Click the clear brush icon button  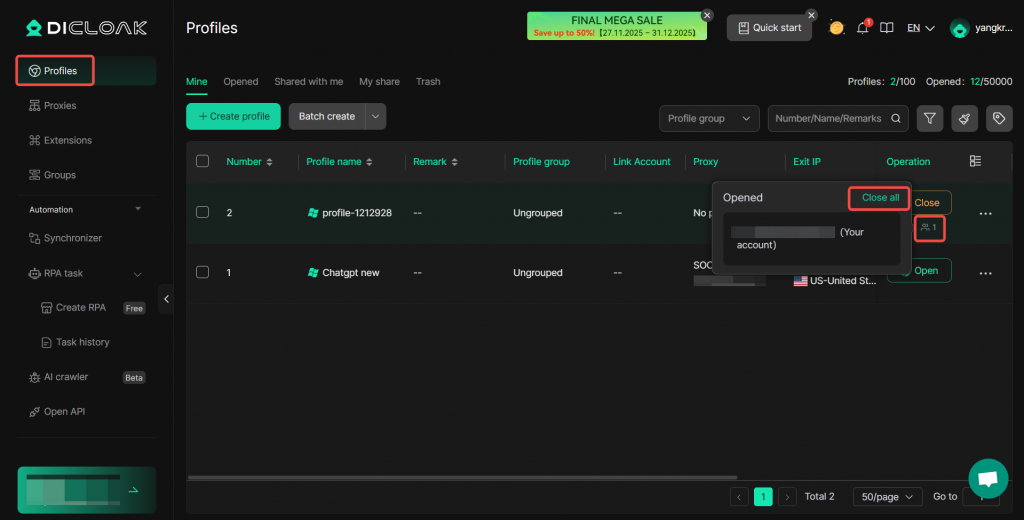click(x=964, y=118)
